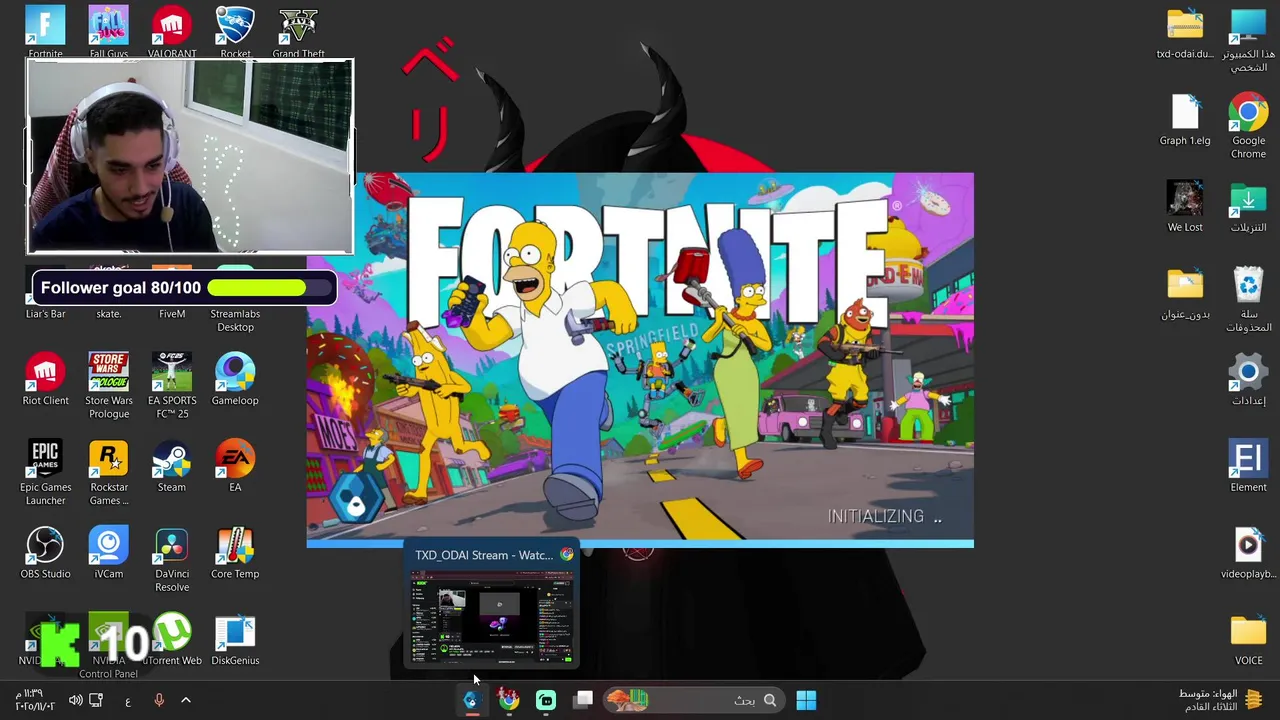The image size is (1280, 720).
Task: Select the TXD_ODAI Stream preview thumbnail
Action: click(x=491, y=618)
